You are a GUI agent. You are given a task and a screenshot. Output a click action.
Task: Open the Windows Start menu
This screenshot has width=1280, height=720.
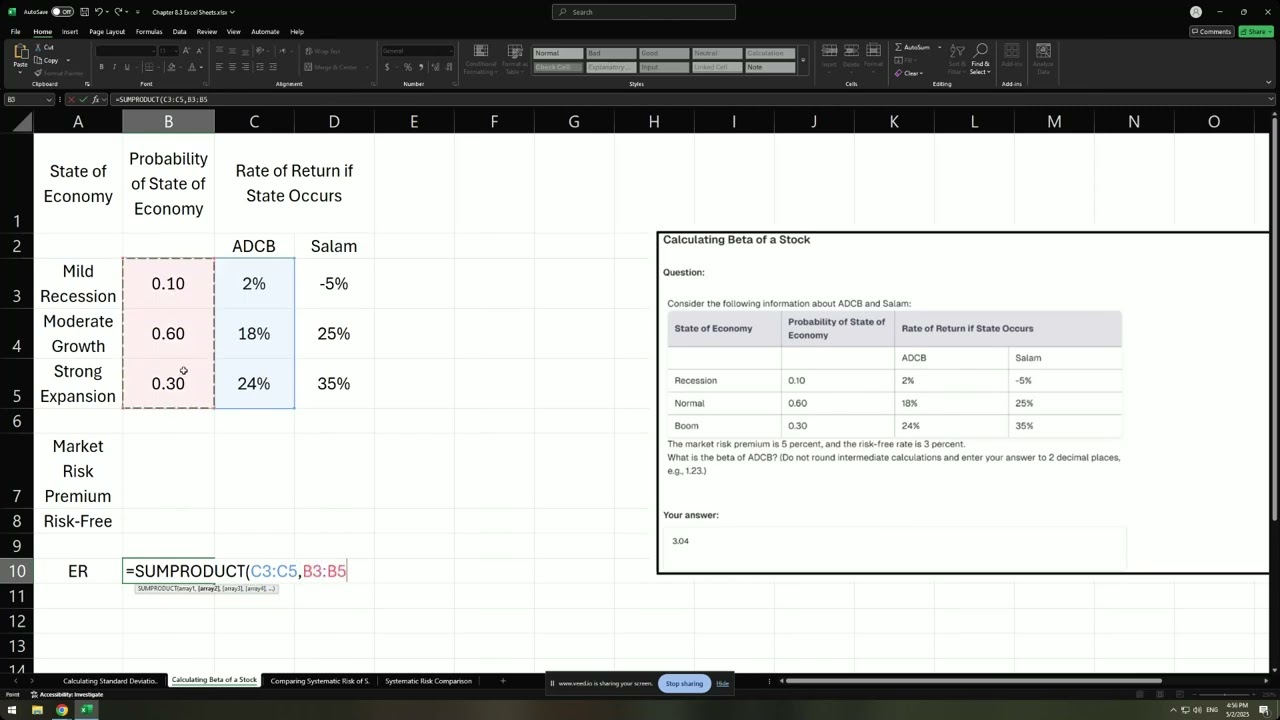point(12,710)
